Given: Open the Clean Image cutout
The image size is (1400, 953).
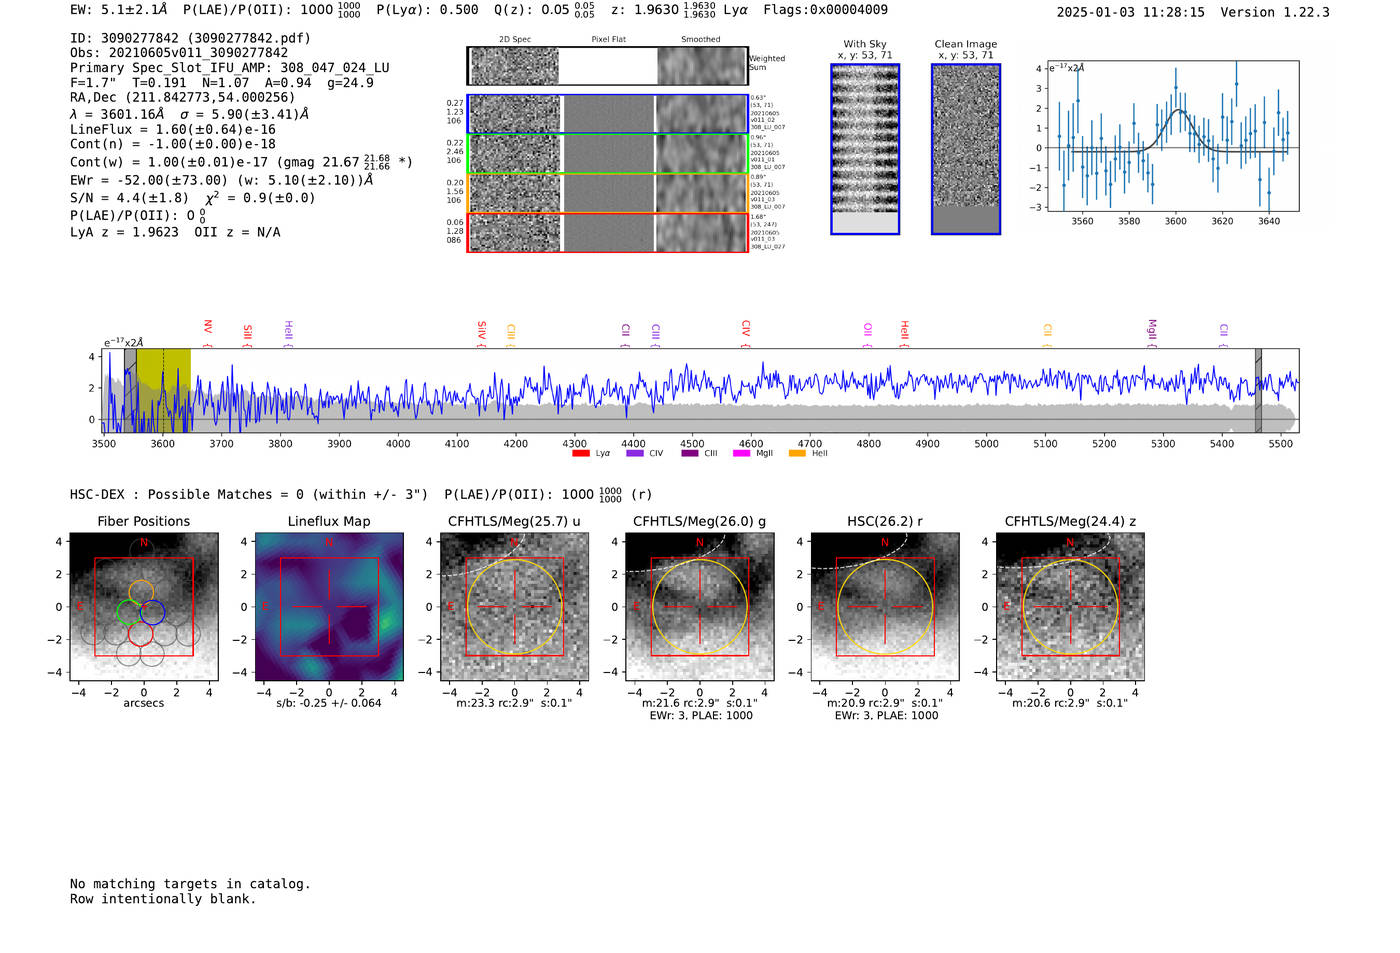Looking at the screenshot, I should (966, 149).
